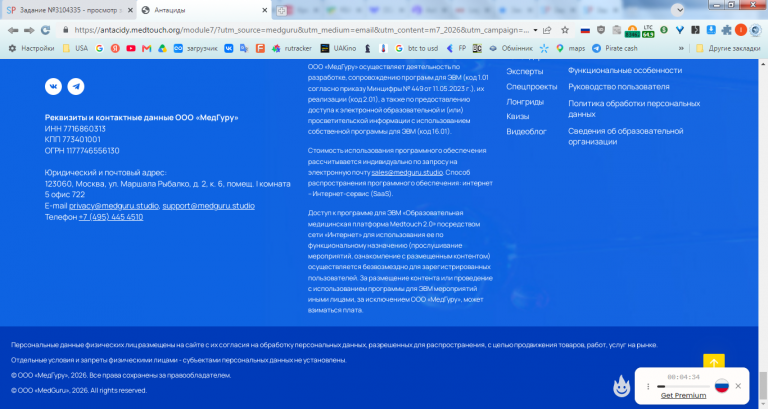Open the VK bookmark icon
The image size is (768, 409).
(x=229, y=48)
